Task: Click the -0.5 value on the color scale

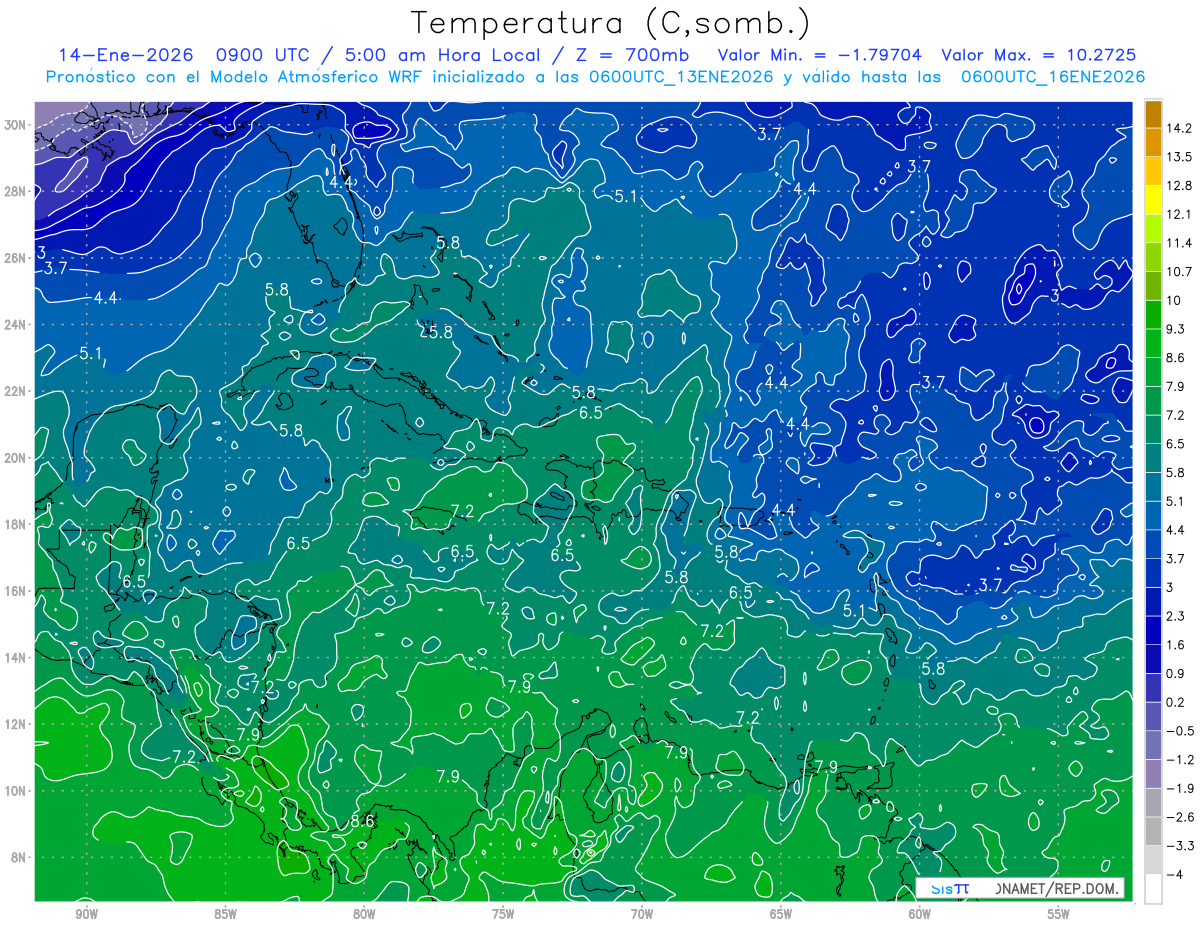Action: (1180, 731)
